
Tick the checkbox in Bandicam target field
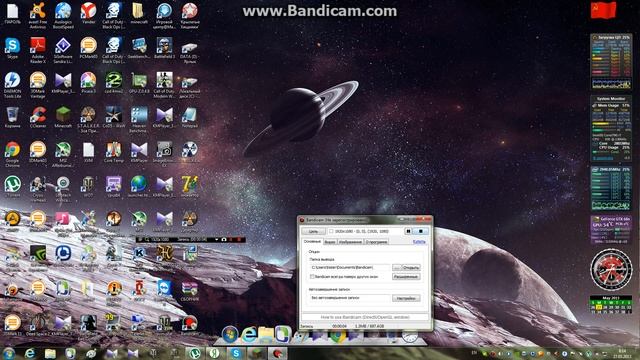[x=331, y=231]
